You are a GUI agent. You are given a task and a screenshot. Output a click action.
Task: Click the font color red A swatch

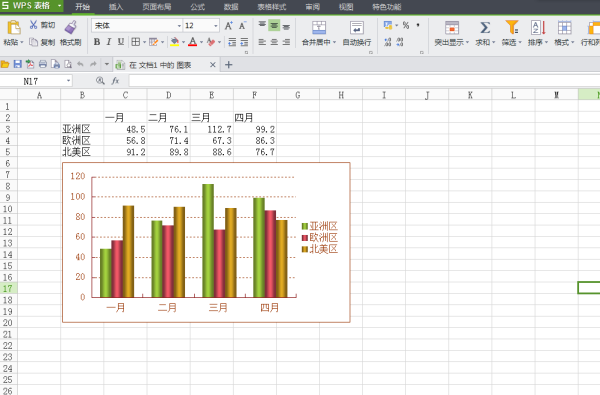point(192,42)
